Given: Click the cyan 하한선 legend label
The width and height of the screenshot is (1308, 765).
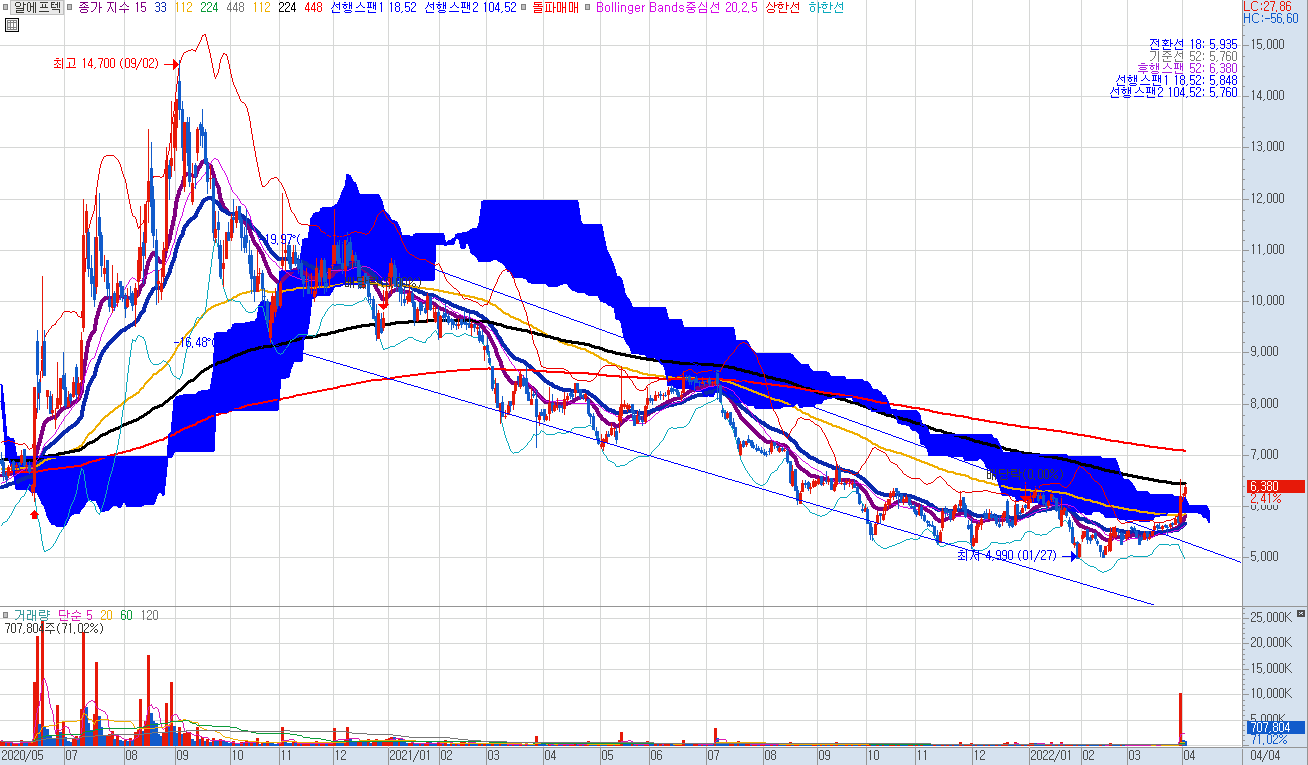Looking at the screenshot, I should pos(825,7).
